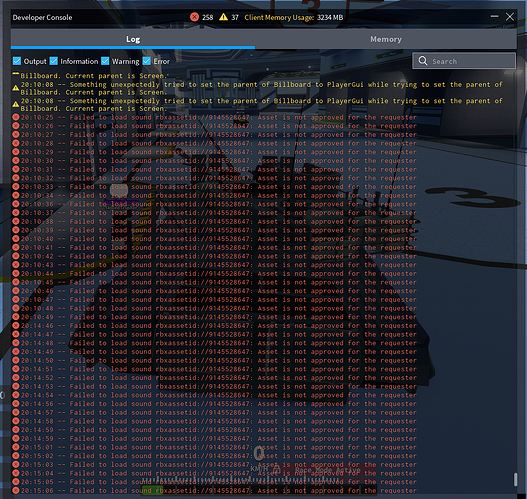Select the 20:10:32 error log entry
Viewport: 527px width, 499px height.
click(x=214, y=178)
